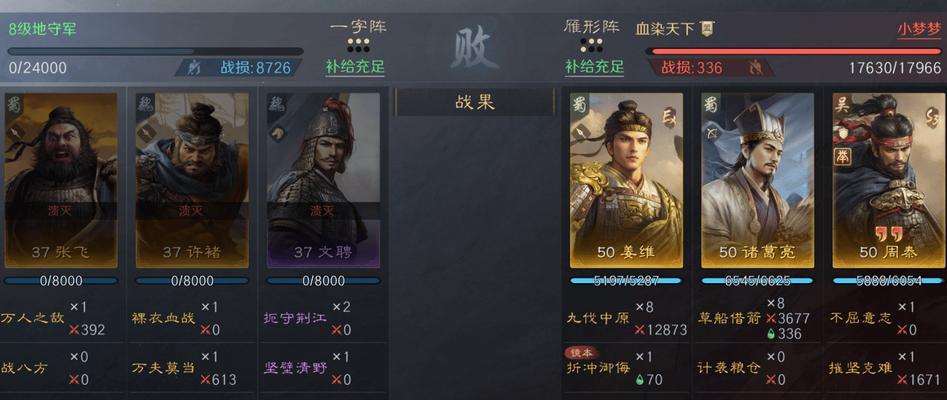This screenshot has width=947, height=400.
Task: Select the 张飞 general portrait card
Action: [61, 180]
